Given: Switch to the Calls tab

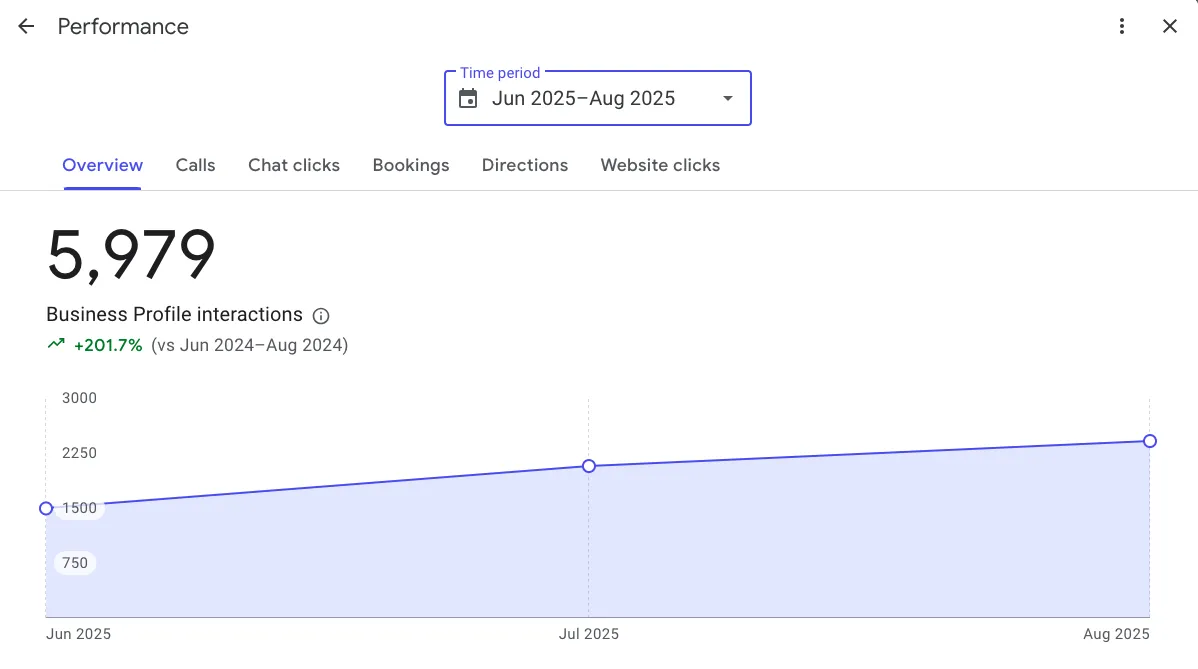Looking at the screenshot, I should [x=195, y=165].
